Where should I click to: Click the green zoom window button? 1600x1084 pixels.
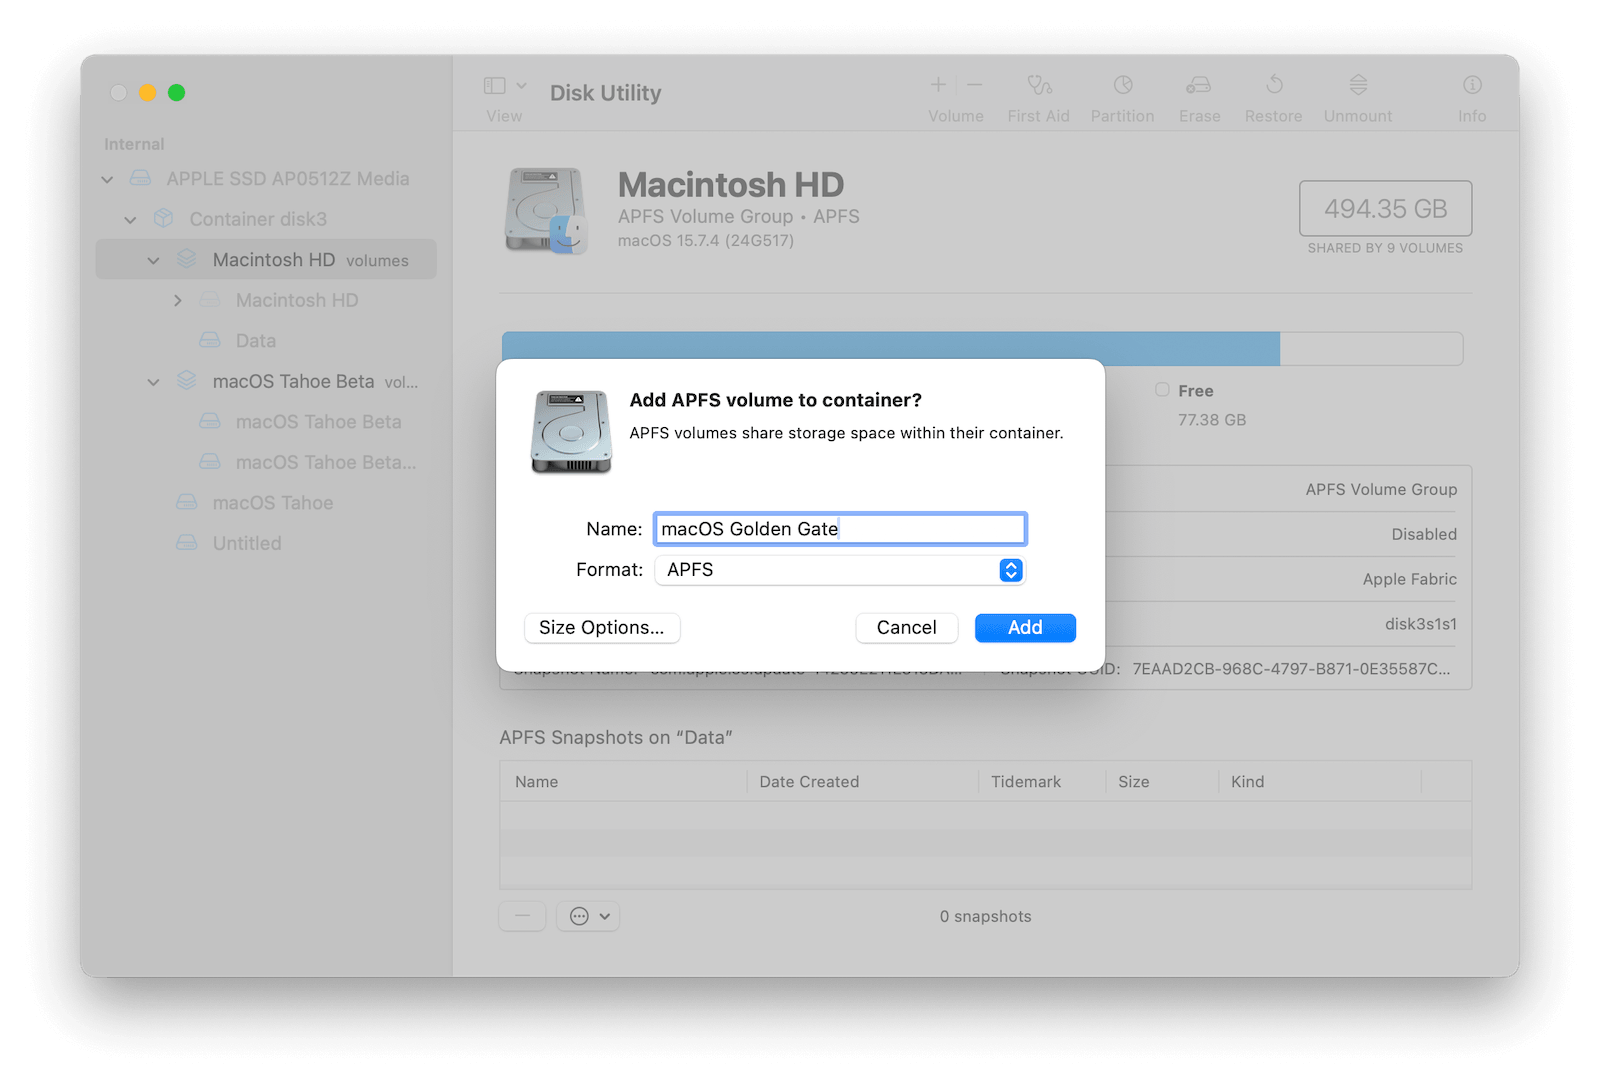coord(176,93)
